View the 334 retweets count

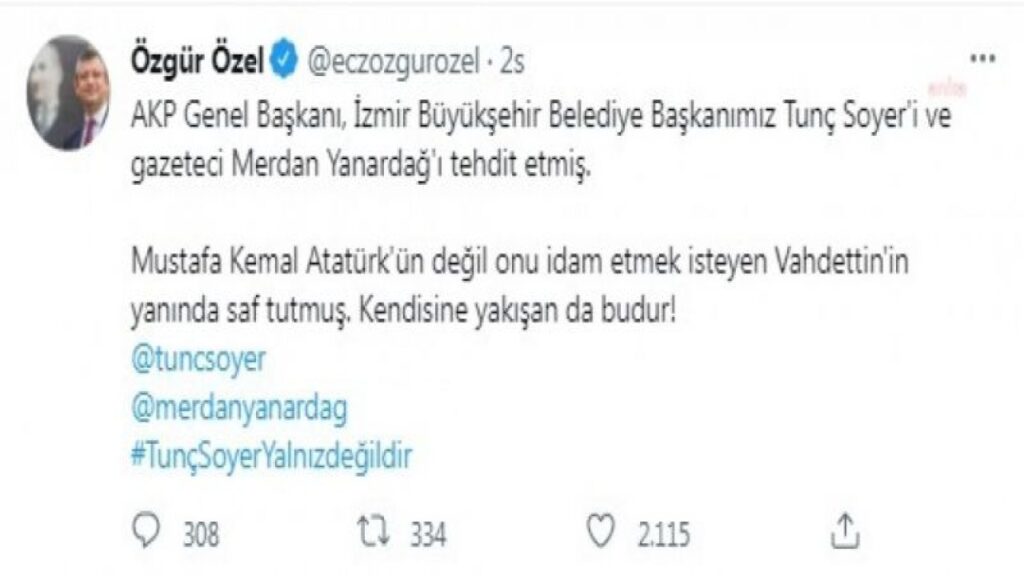[428, 534]
